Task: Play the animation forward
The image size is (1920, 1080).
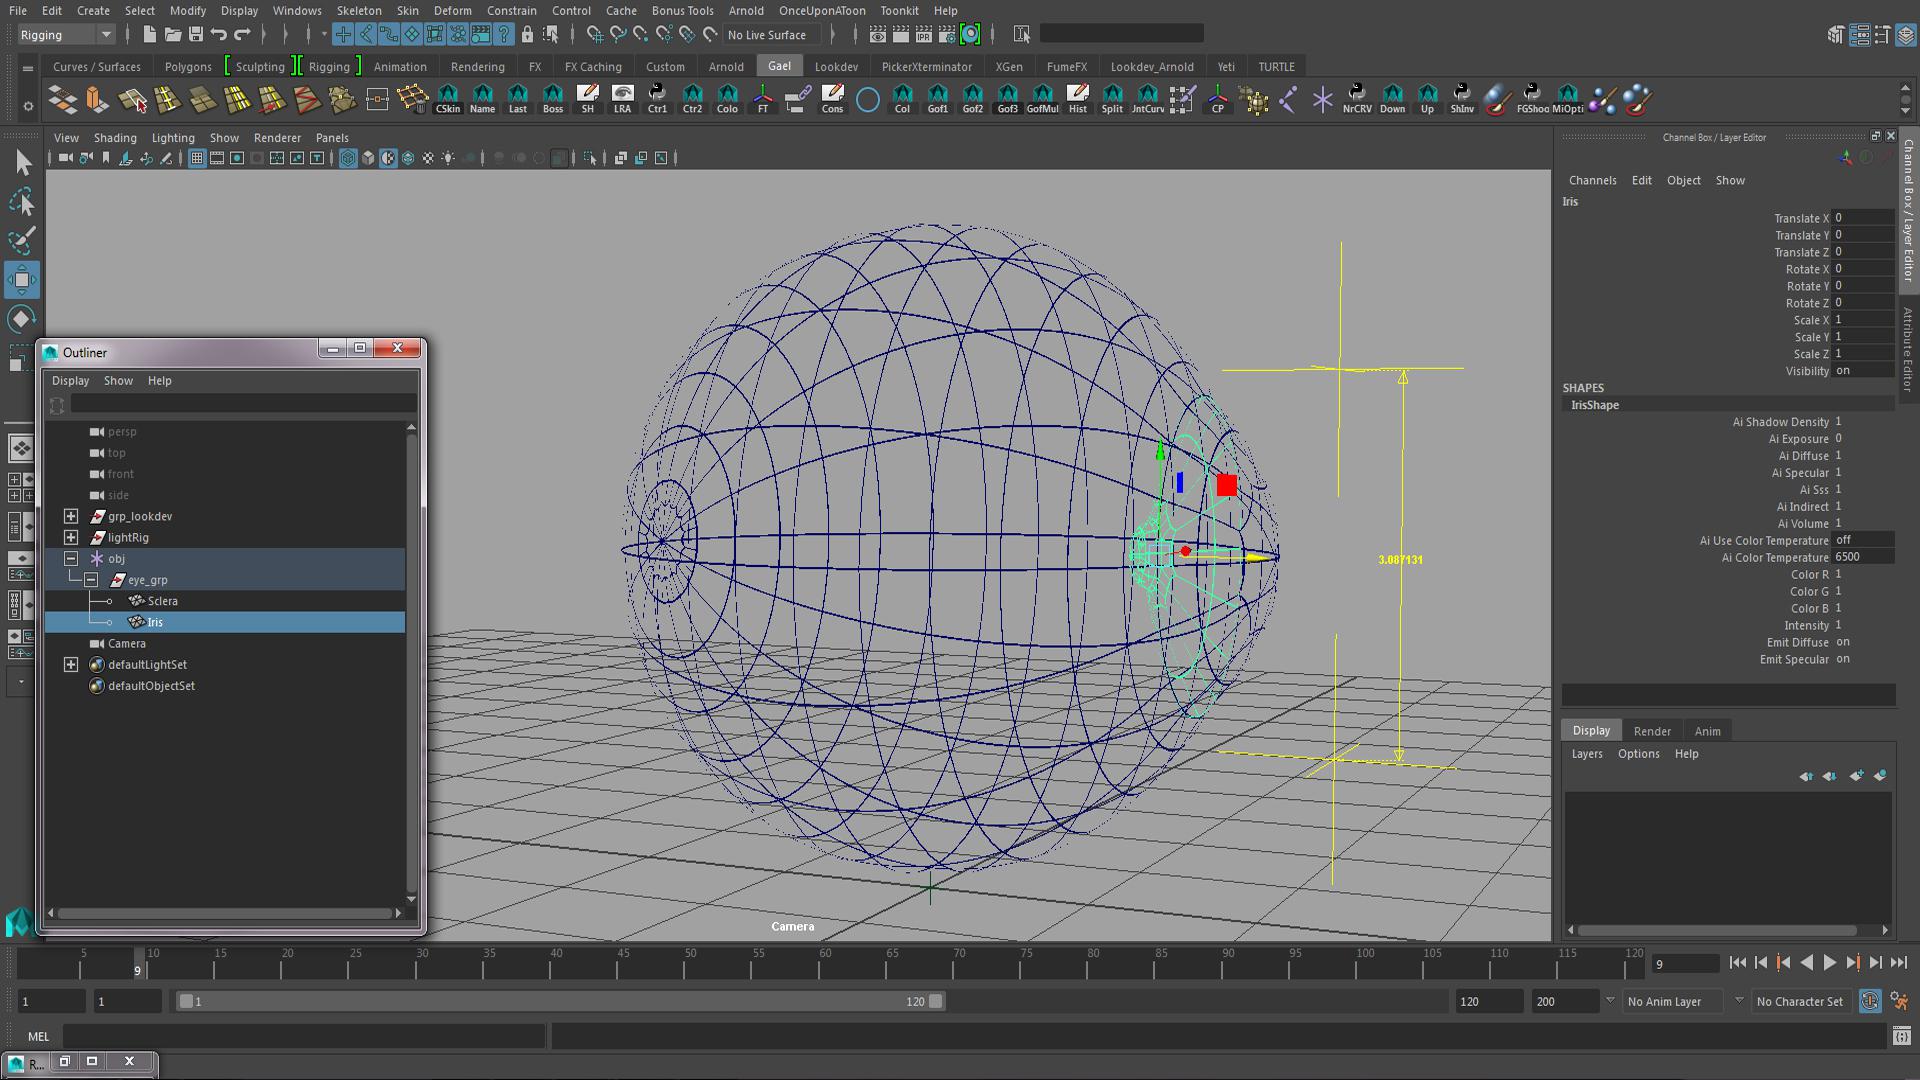Action: point(1829,963)
